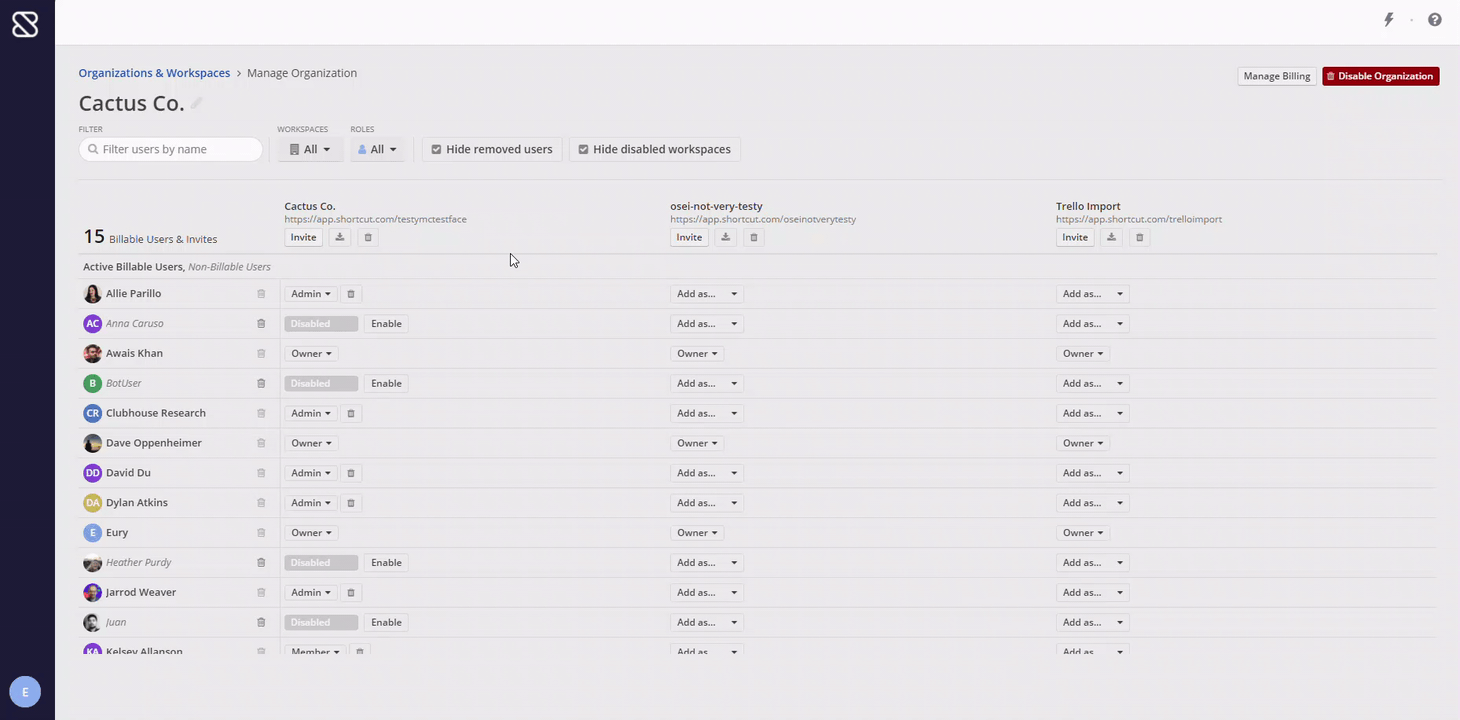This screenshot has height=720, width=1460.
Task: Open Awais Khan's Owner role dropdown
Action: pos(311,353)
